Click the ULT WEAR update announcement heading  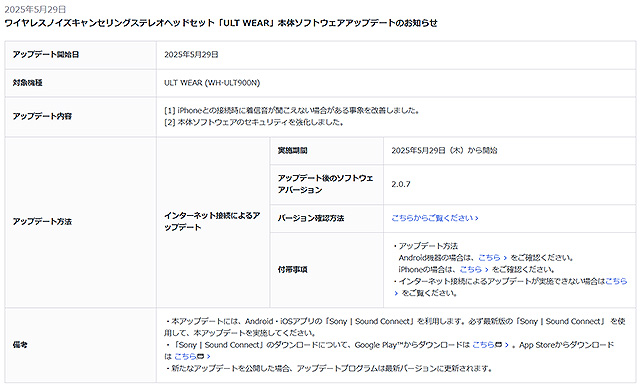pos(221,23)
